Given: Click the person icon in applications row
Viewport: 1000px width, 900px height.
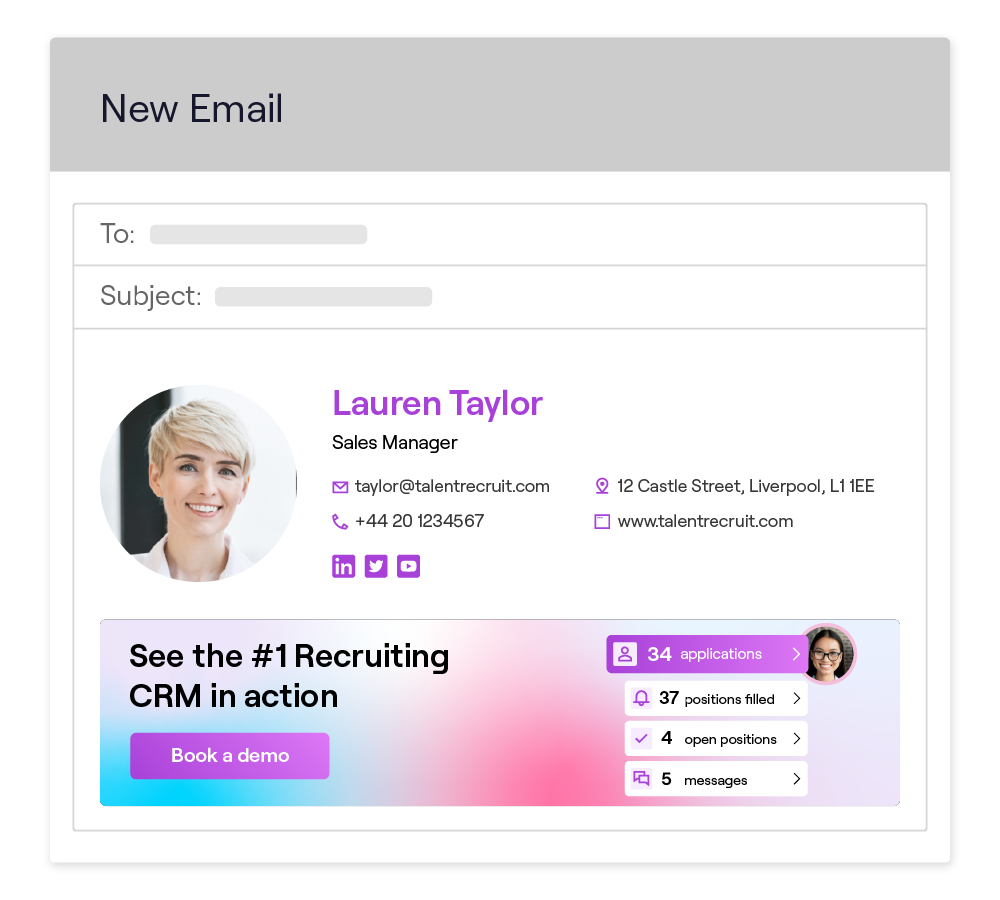Looking at the screenshot, I should click(x=625, y=654).
